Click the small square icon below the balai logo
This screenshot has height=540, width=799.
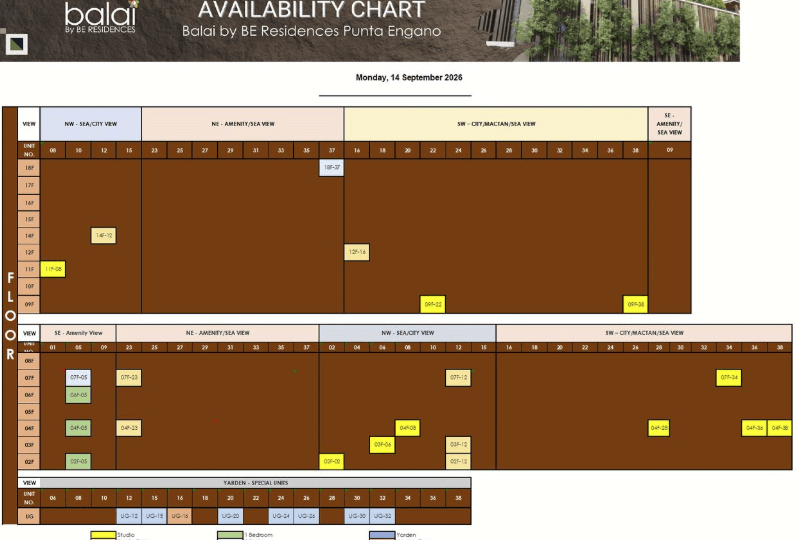(x=16, y=44)
